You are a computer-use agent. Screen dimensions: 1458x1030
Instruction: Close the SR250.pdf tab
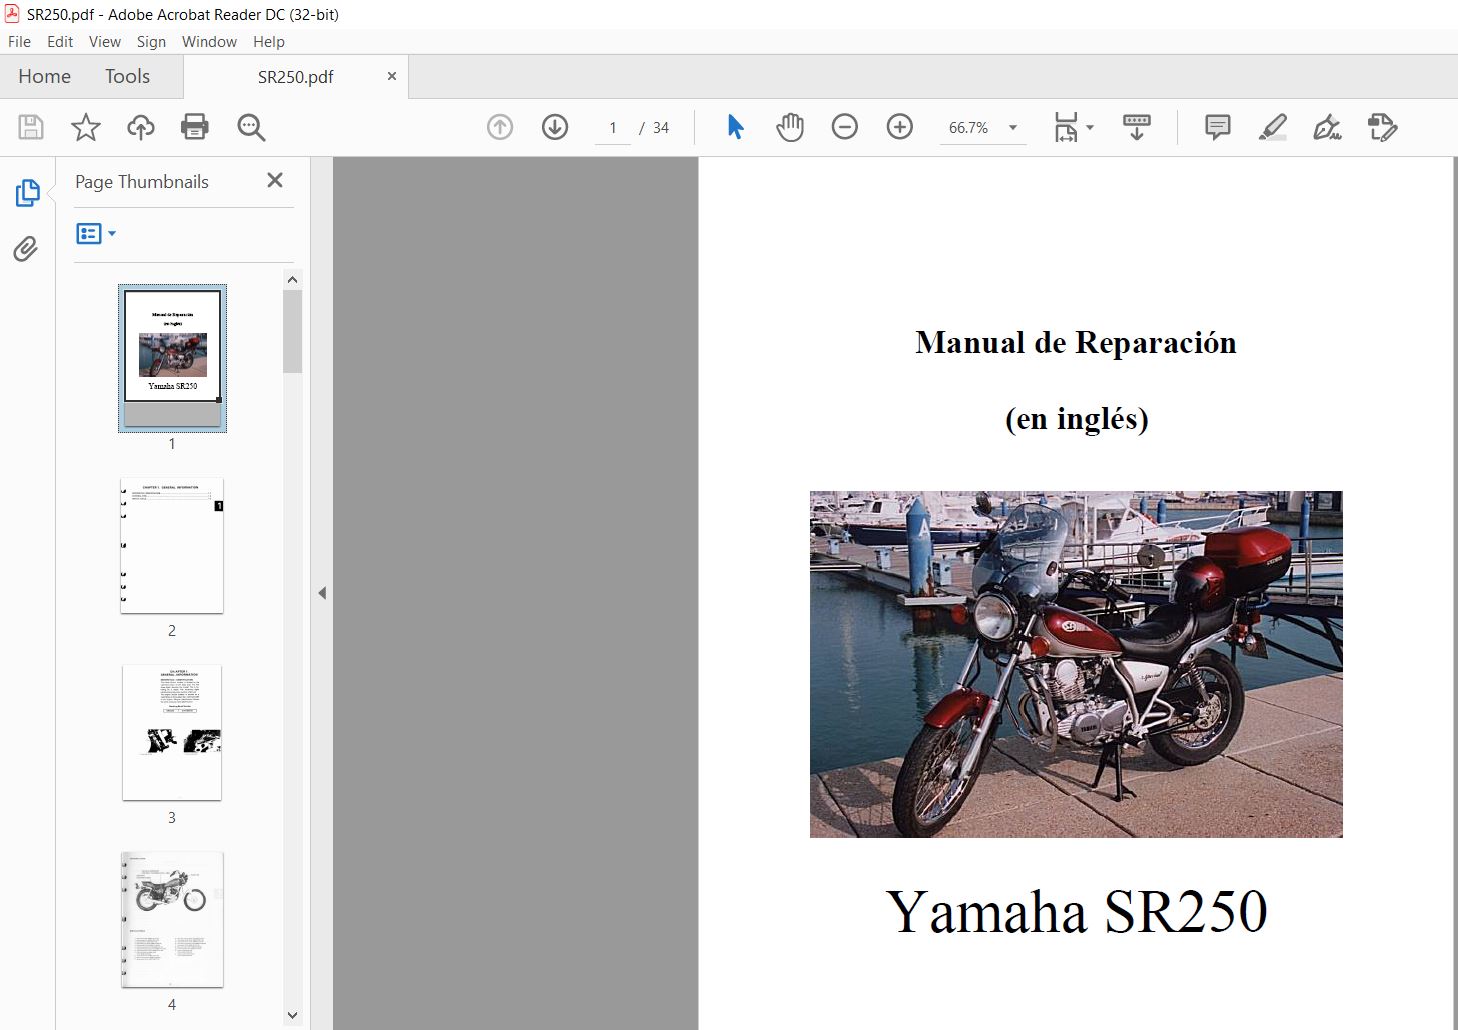(391, 76)
